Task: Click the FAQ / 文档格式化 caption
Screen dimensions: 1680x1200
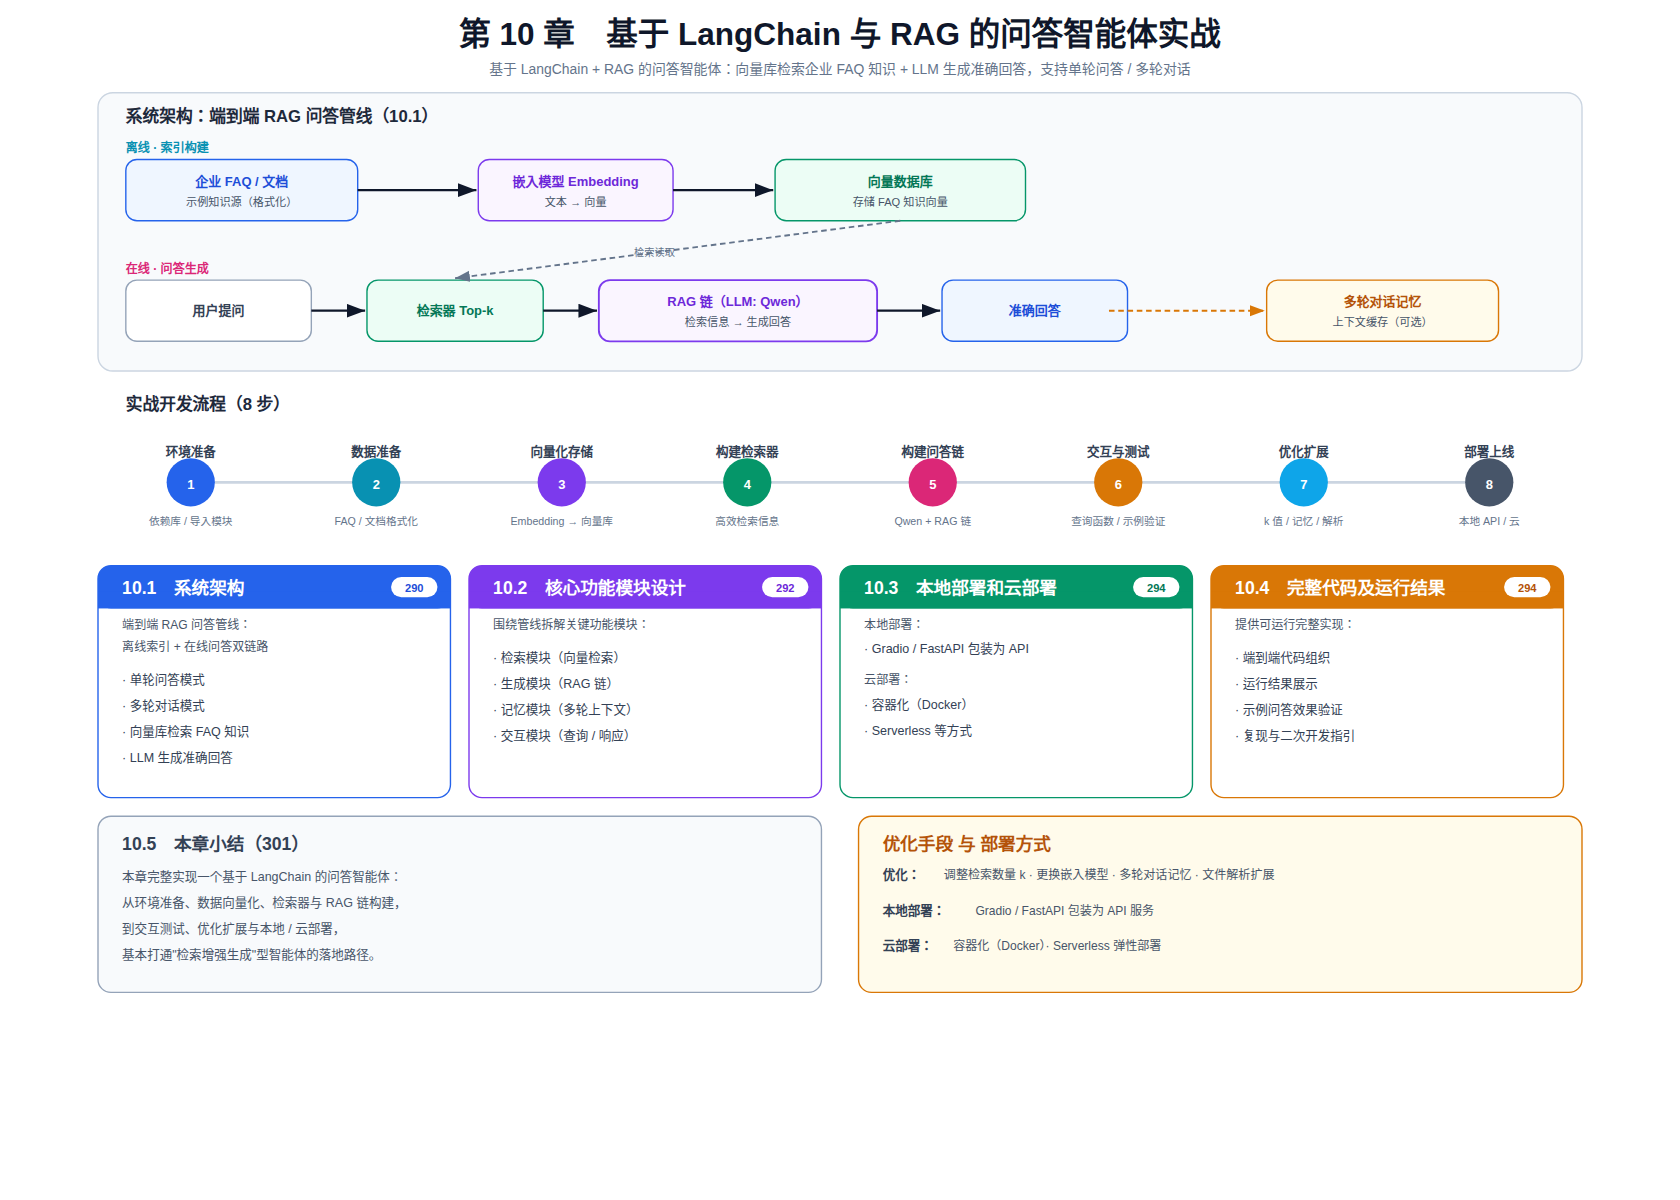Action: (x=376, y=521)
